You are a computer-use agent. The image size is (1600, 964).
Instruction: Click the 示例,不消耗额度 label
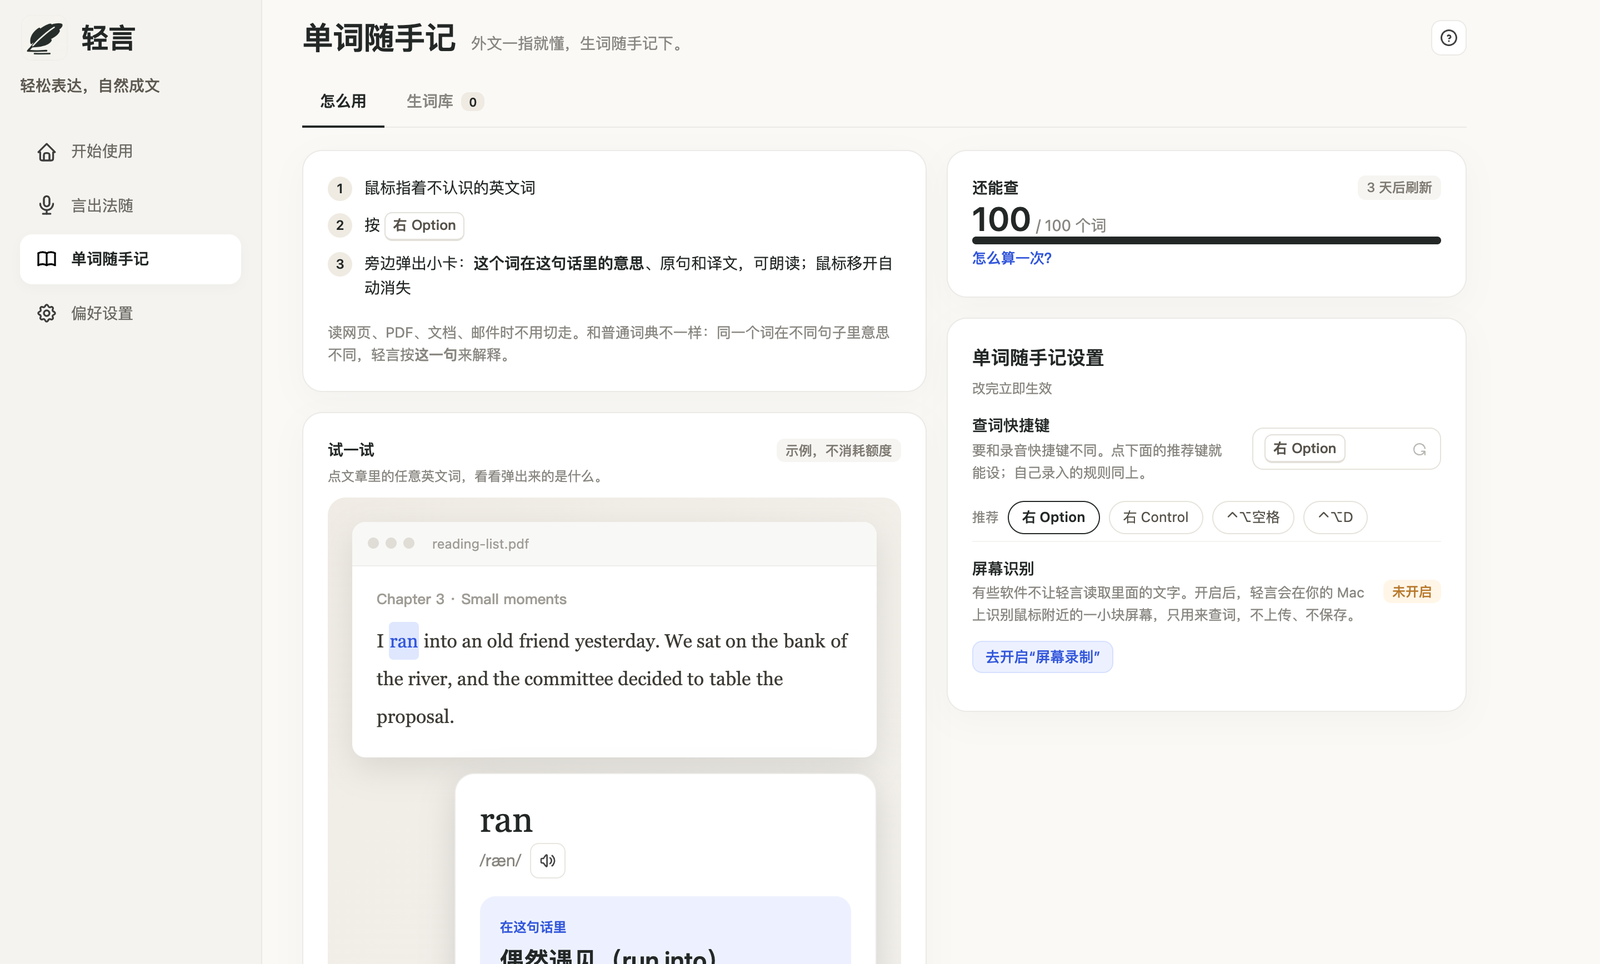838,451
